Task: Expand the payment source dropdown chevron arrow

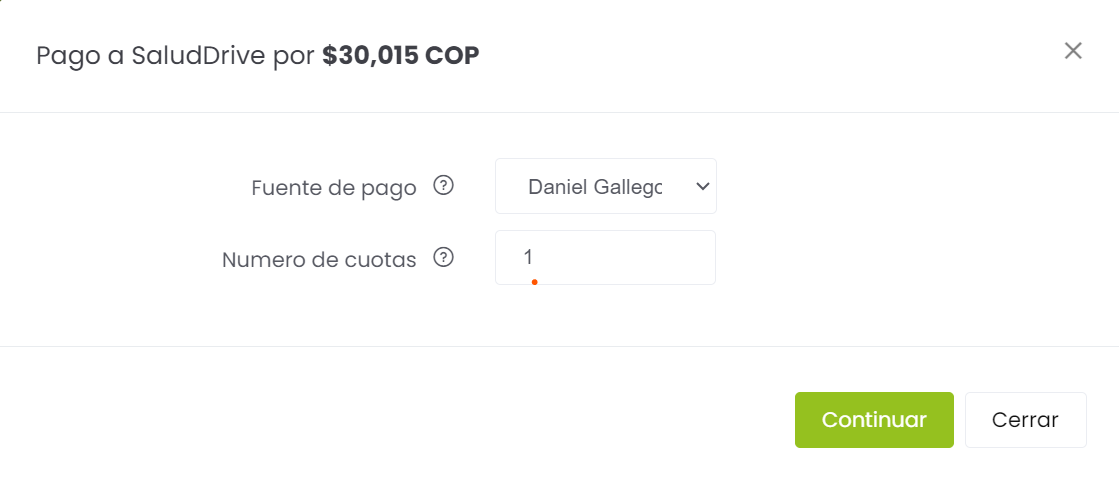Action: click(702, 186)
